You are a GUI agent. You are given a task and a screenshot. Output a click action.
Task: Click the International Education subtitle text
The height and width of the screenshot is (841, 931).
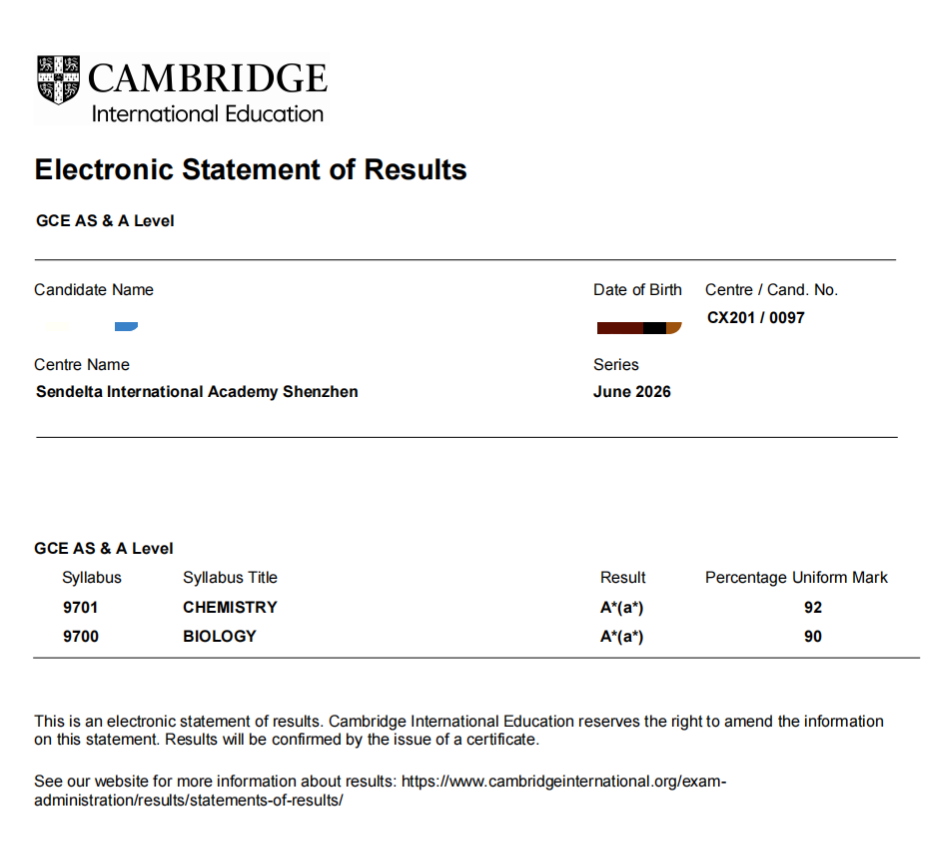(x=207, y=114)
